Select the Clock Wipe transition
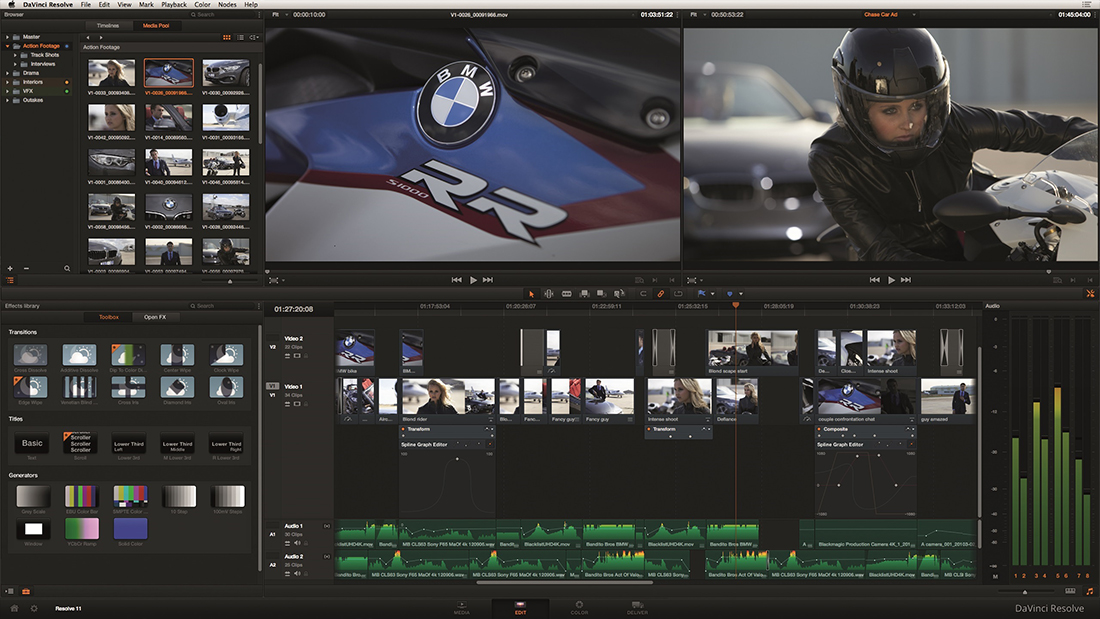The image size is (1100, 619). click(226, 358)
